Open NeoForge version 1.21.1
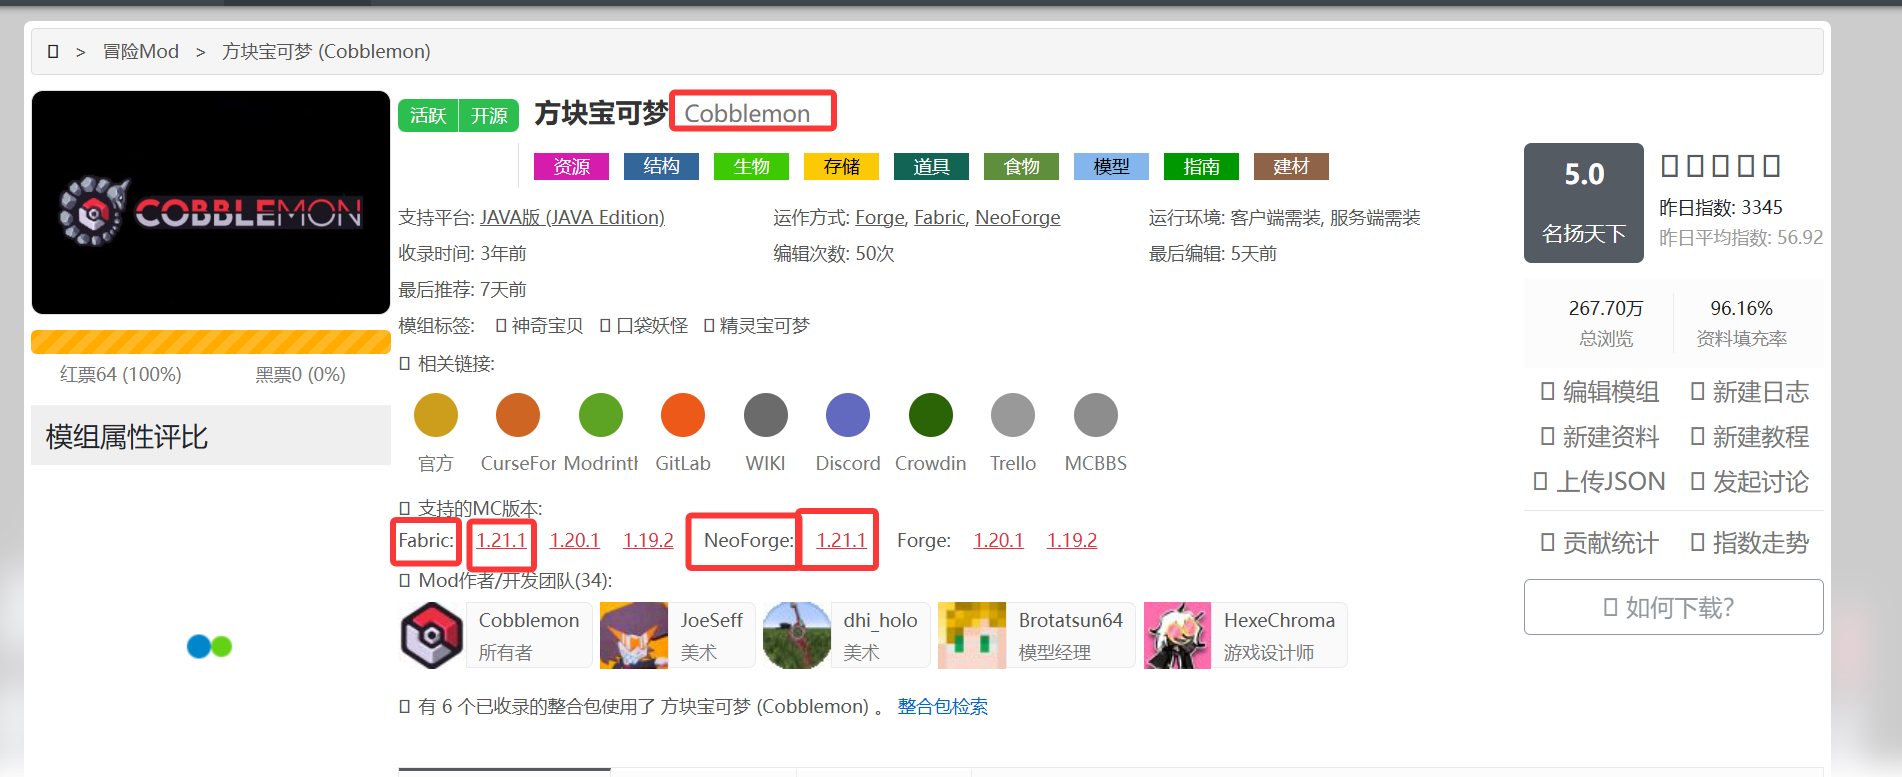1902x777 pixels. click(x=841, y=540)
